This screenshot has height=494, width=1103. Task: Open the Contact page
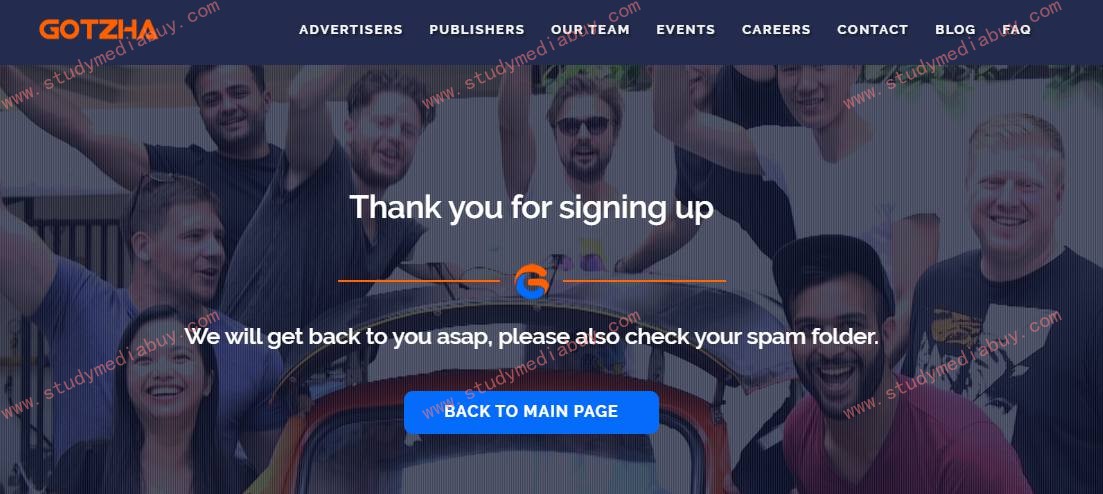coord(872,30)
